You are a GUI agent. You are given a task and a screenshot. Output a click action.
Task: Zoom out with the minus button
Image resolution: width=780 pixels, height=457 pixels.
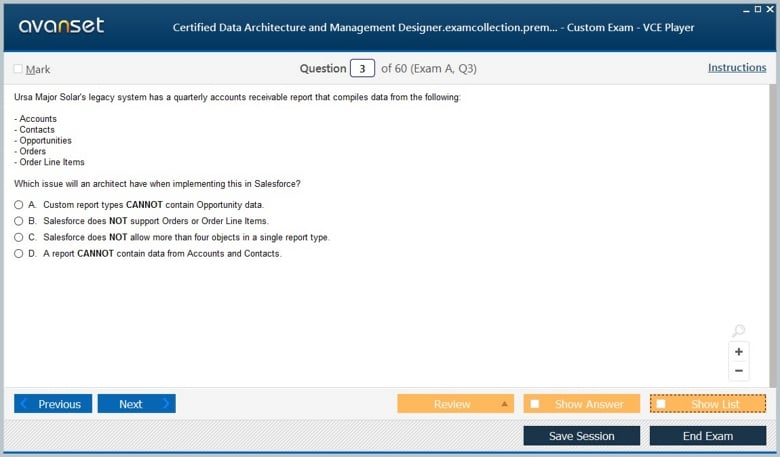[x=739, y=370]
